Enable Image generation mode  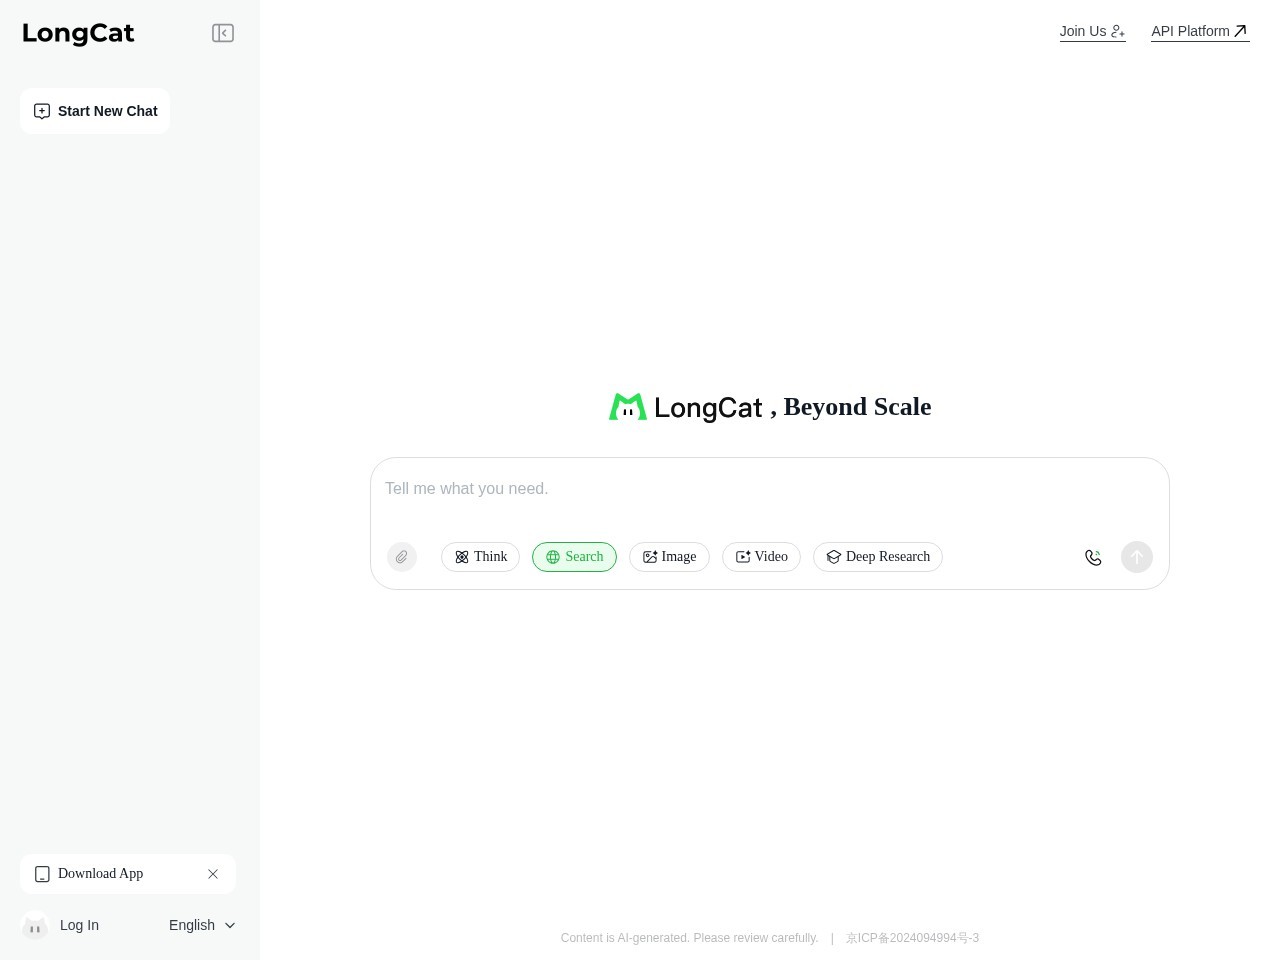pos(669,557)
